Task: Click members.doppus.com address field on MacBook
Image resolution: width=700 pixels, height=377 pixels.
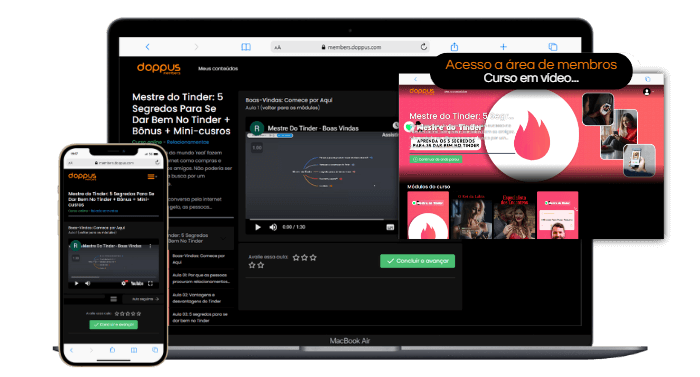Action: 351,47
